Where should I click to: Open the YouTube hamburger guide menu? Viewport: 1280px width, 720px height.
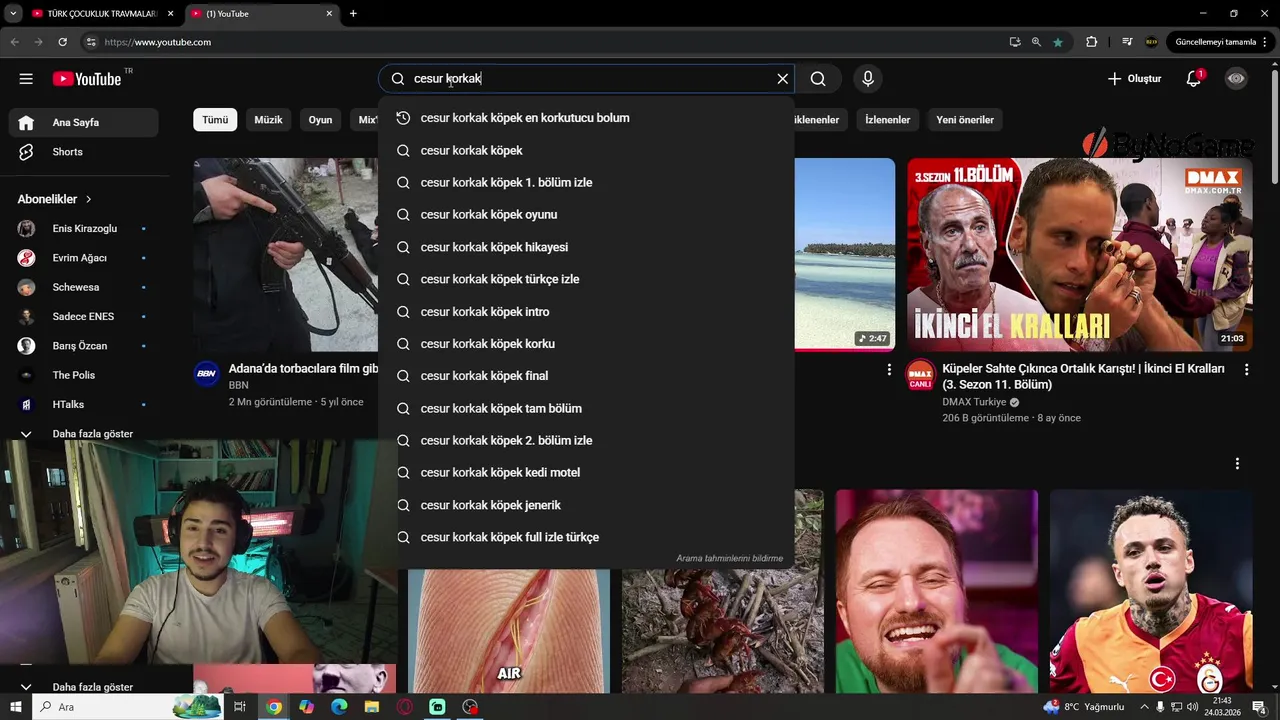point(26,79)
